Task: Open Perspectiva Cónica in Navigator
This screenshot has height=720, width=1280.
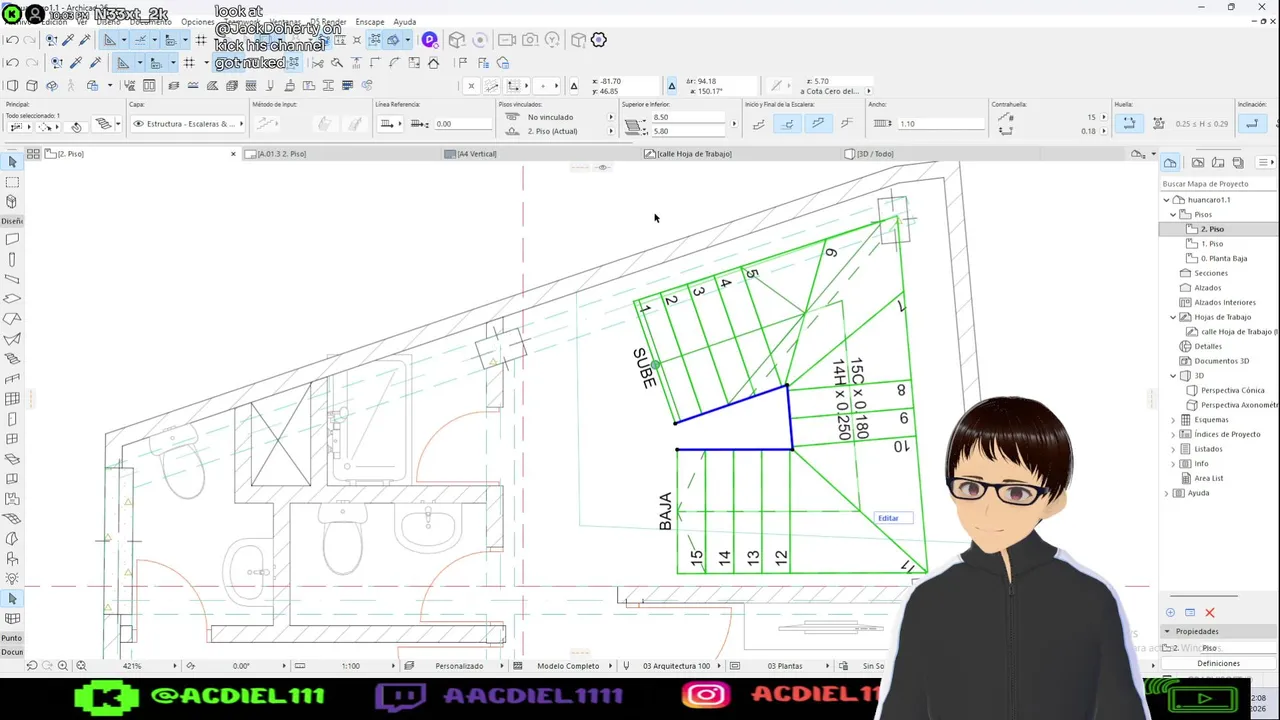Action: click(x=1232, y=390)
